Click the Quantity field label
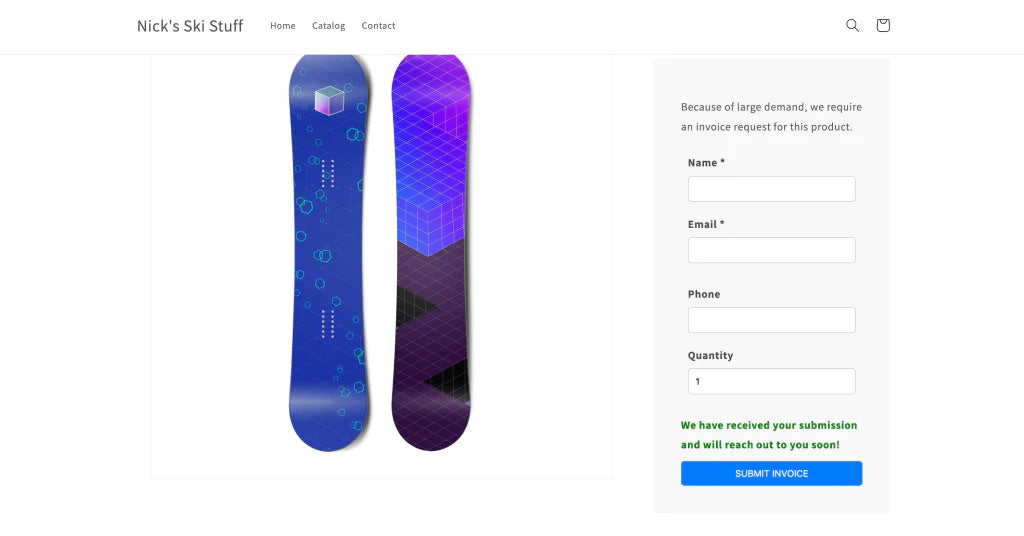Viewport: 1024px width, 536px height. coord(710,356)
